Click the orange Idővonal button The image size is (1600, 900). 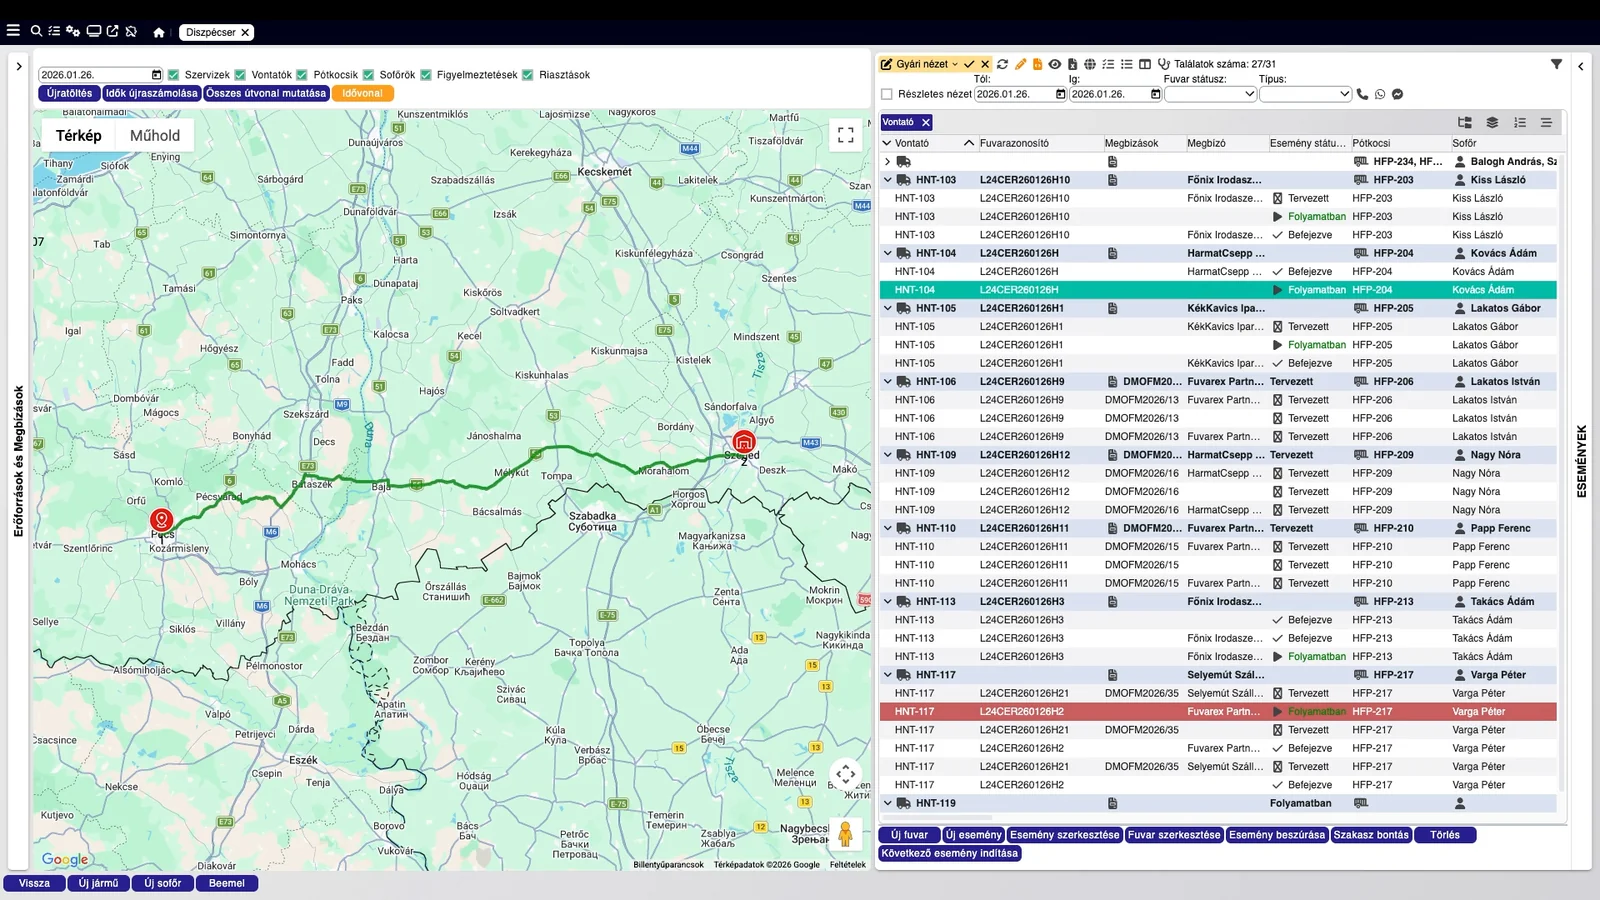(362, 93)
